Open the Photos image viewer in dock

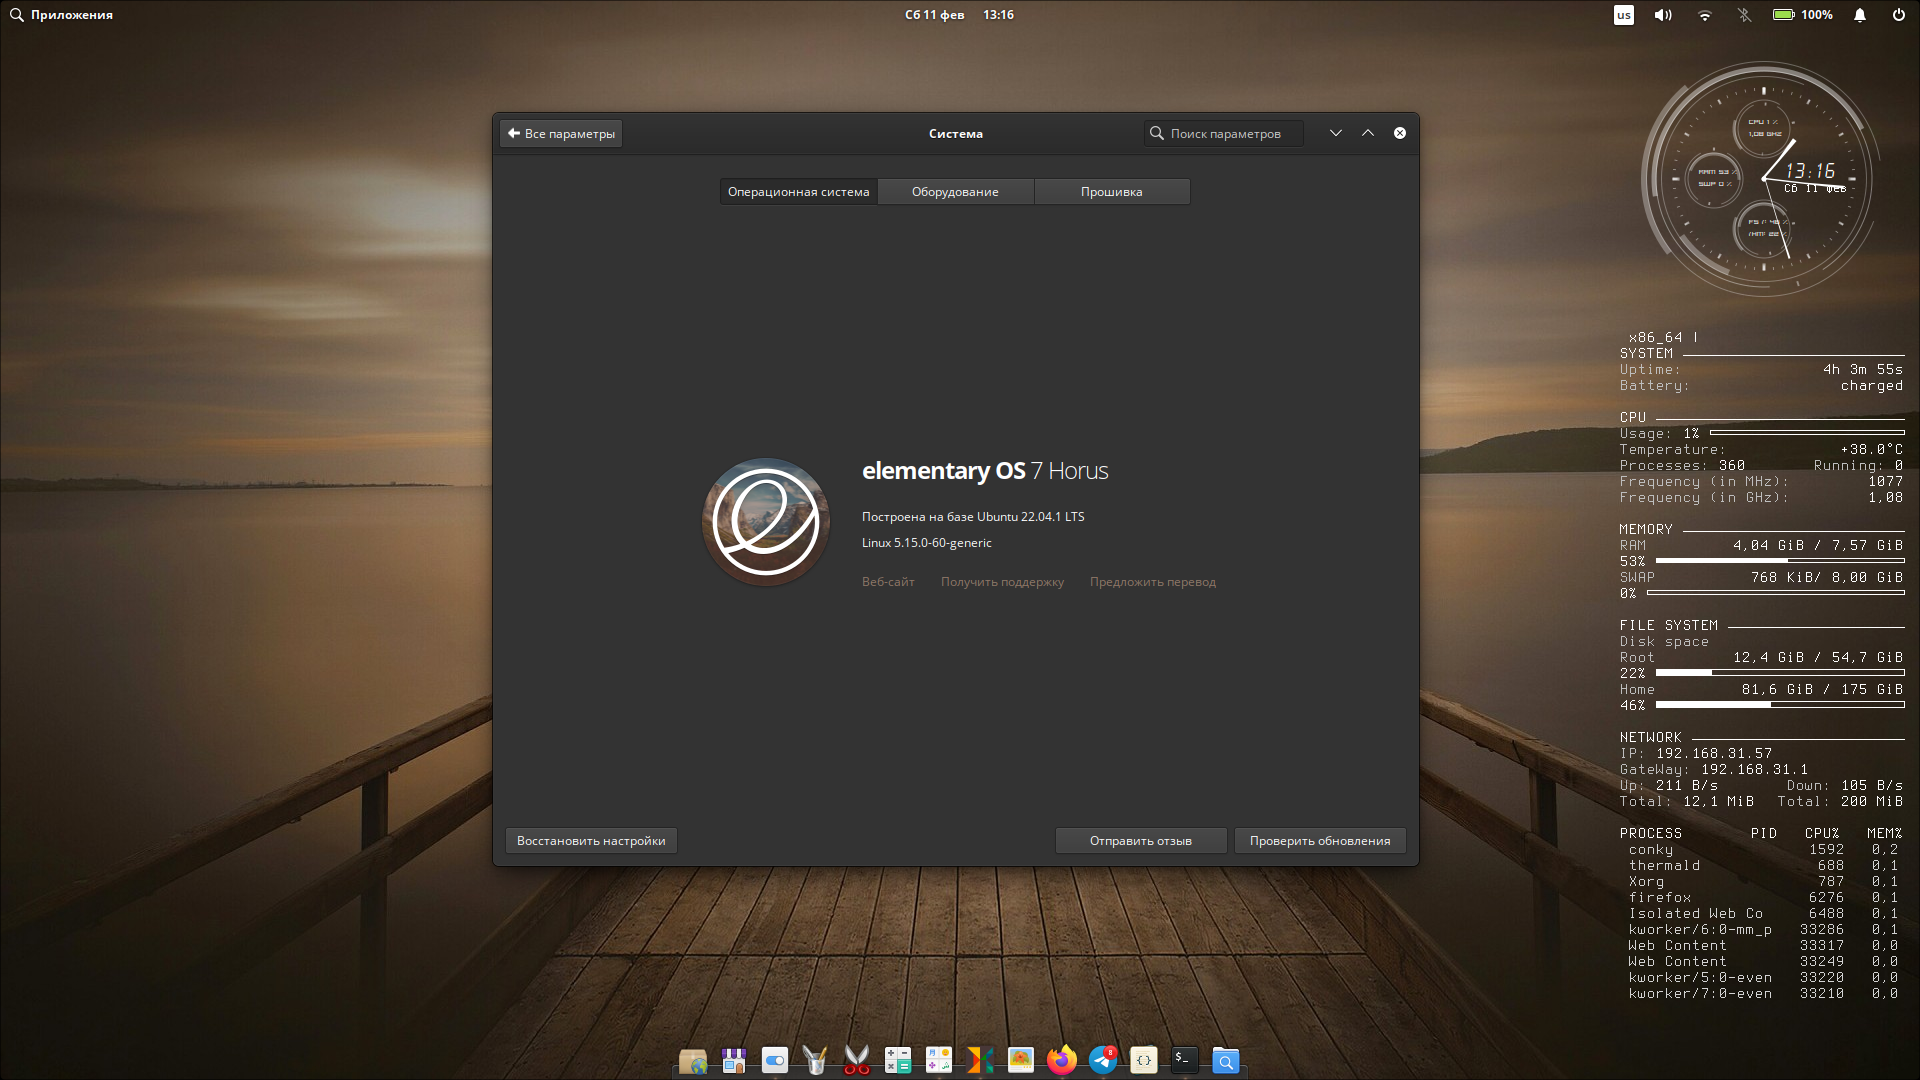tap(1020, 1060)
